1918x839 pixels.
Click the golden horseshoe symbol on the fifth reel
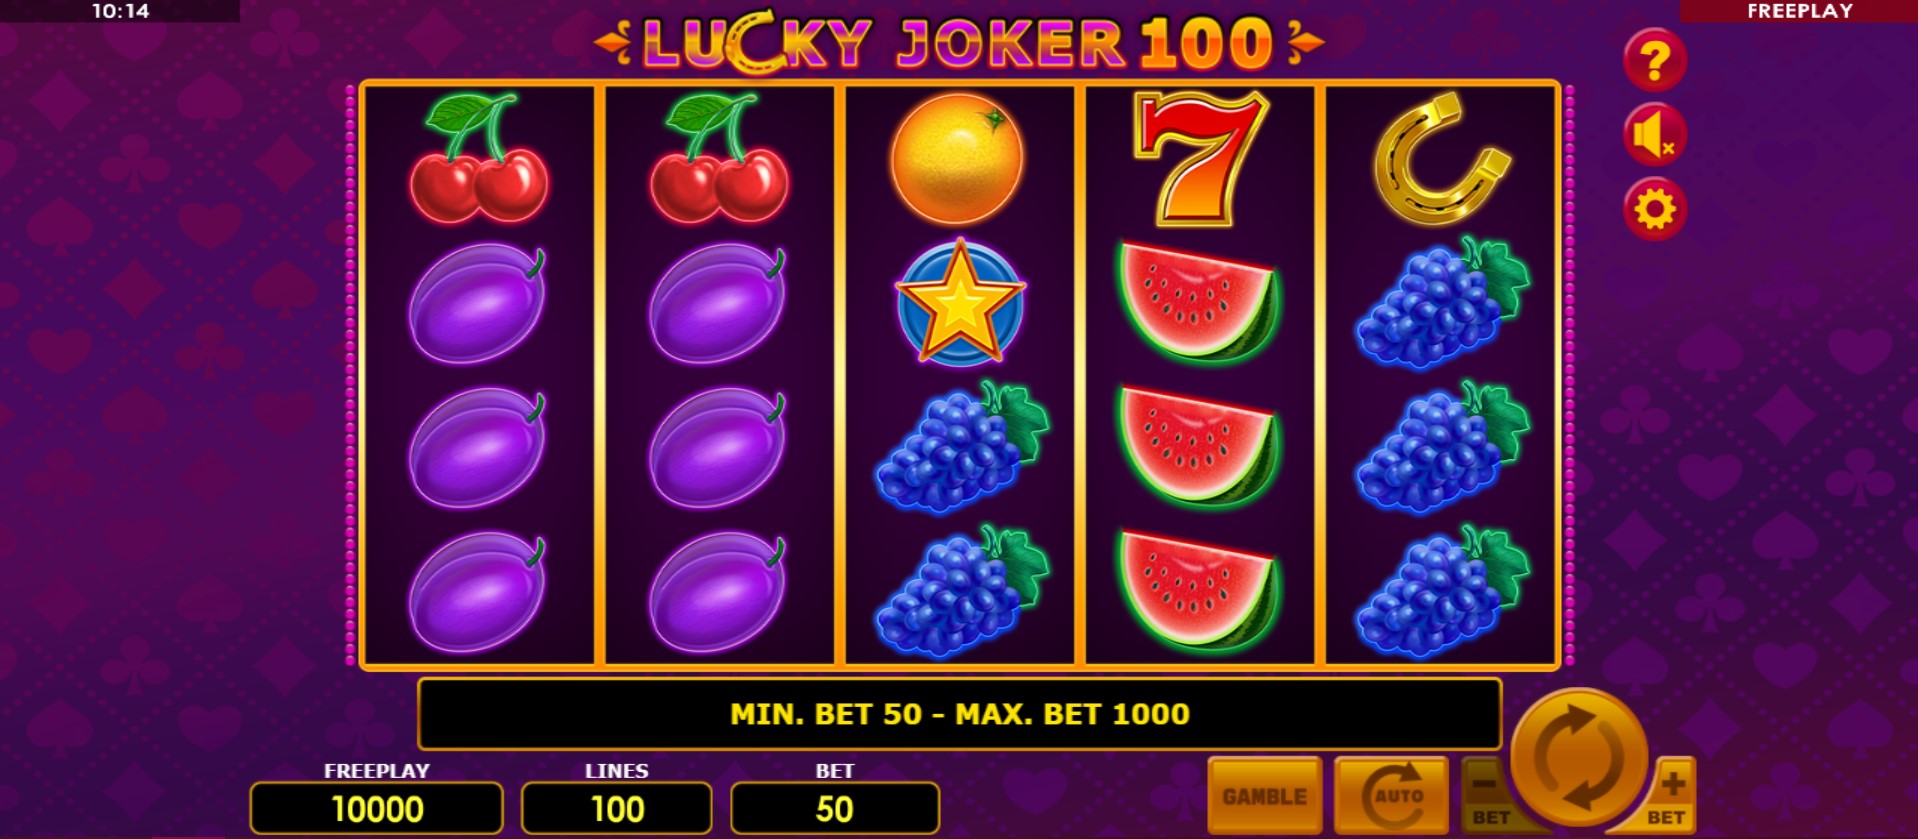[1440, 158]
